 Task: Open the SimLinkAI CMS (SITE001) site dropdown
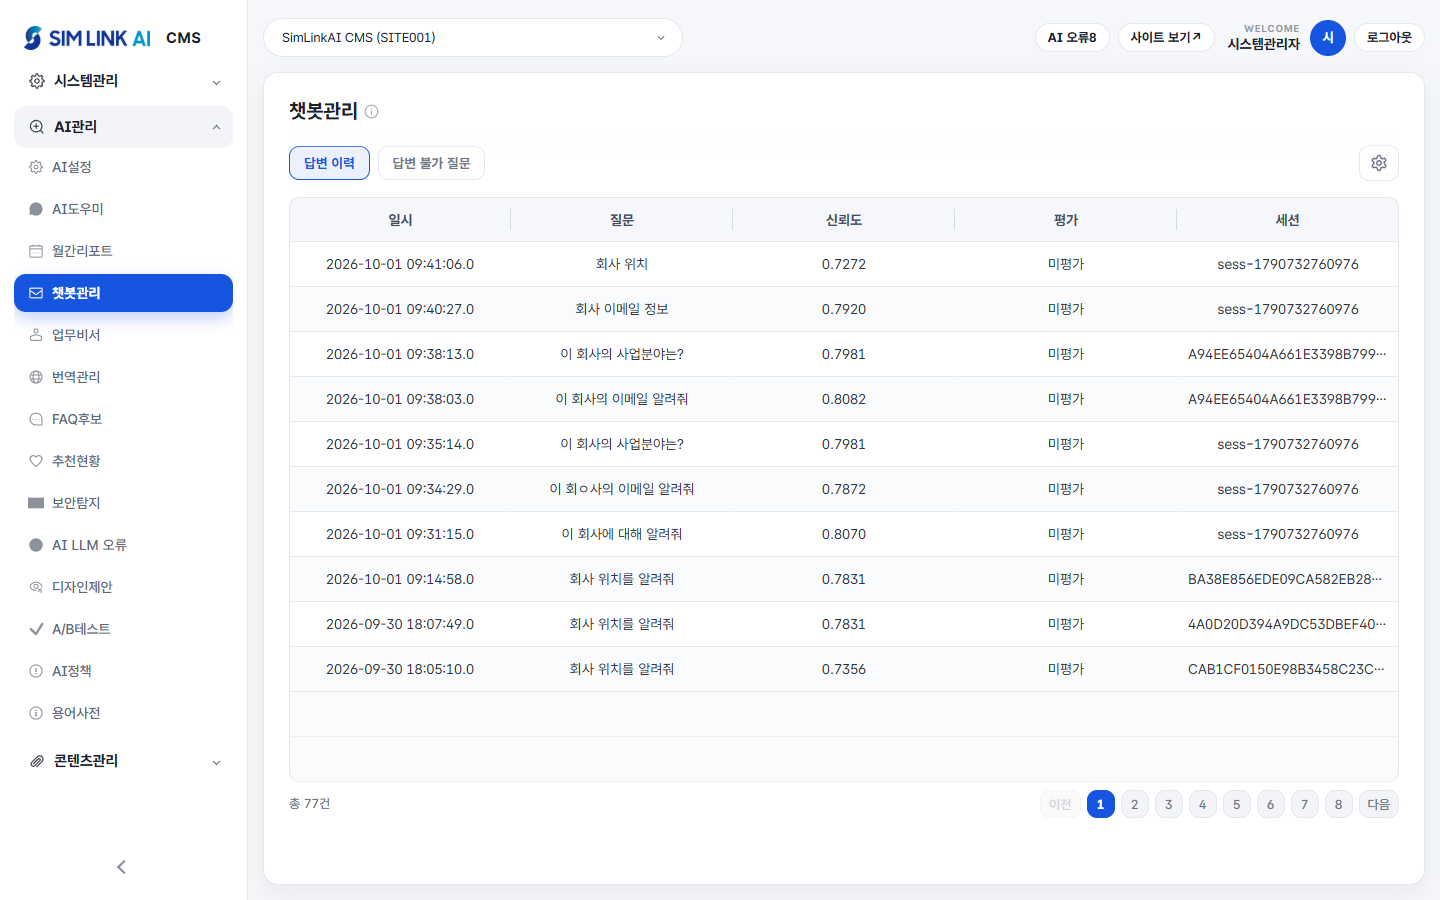[473, 38]
